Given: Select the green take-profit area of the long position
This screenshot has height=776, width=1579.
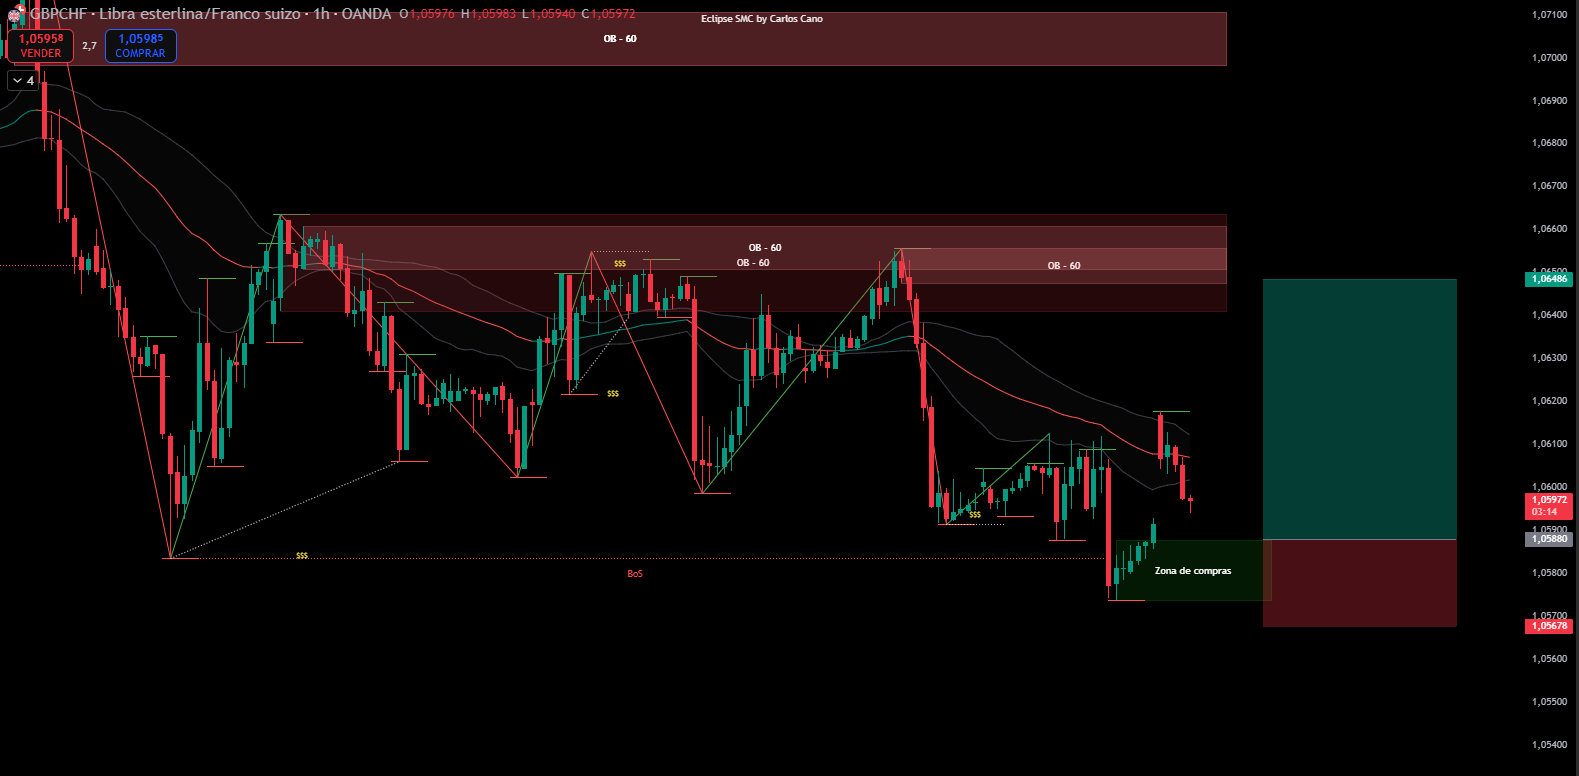Looking at the screenshot, I should 1360,409.
